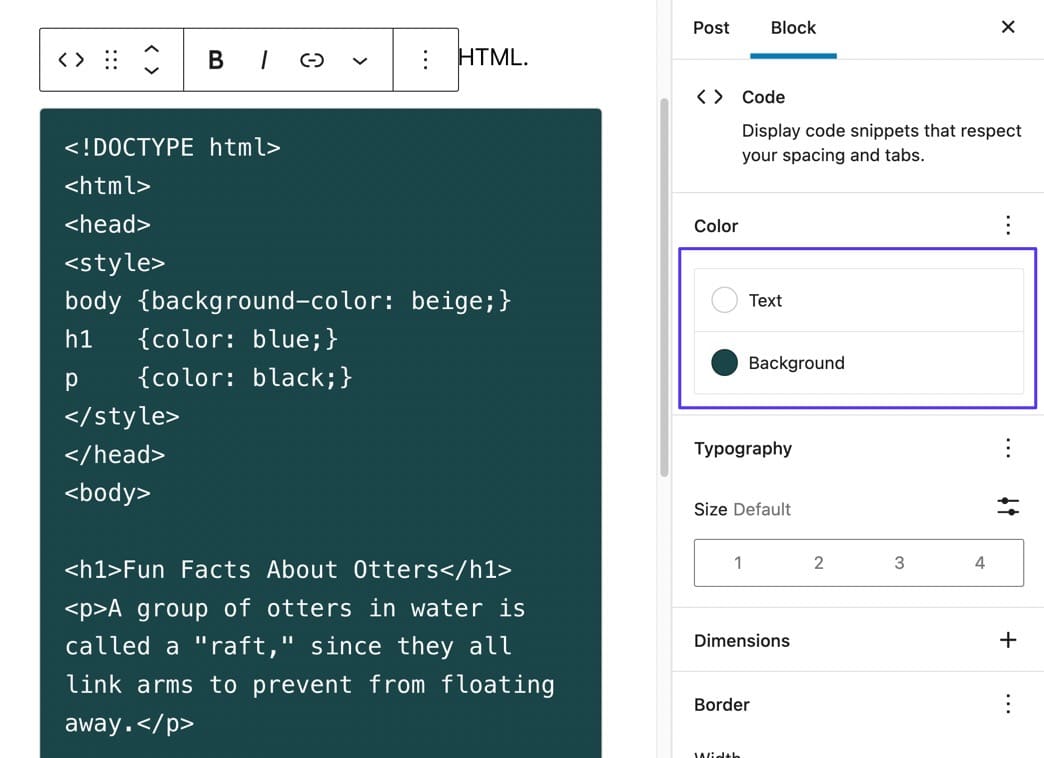Toggle italic formatting

(264, 60)
